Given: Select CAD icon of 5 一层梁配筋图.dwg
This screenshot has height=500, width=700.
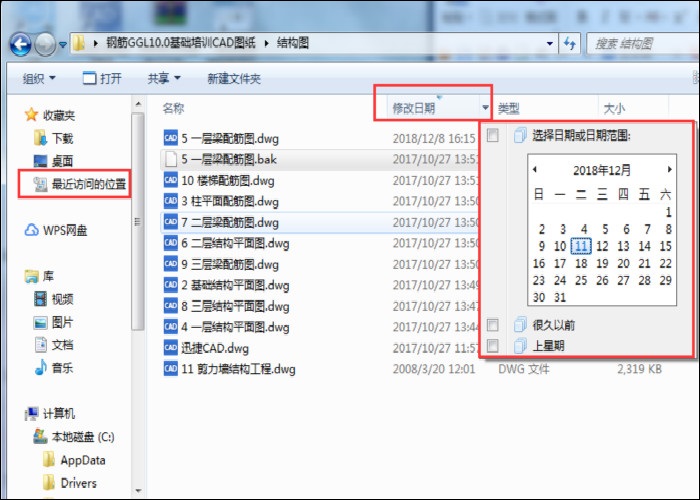Looking at the screenshot, I should point(171,138).
